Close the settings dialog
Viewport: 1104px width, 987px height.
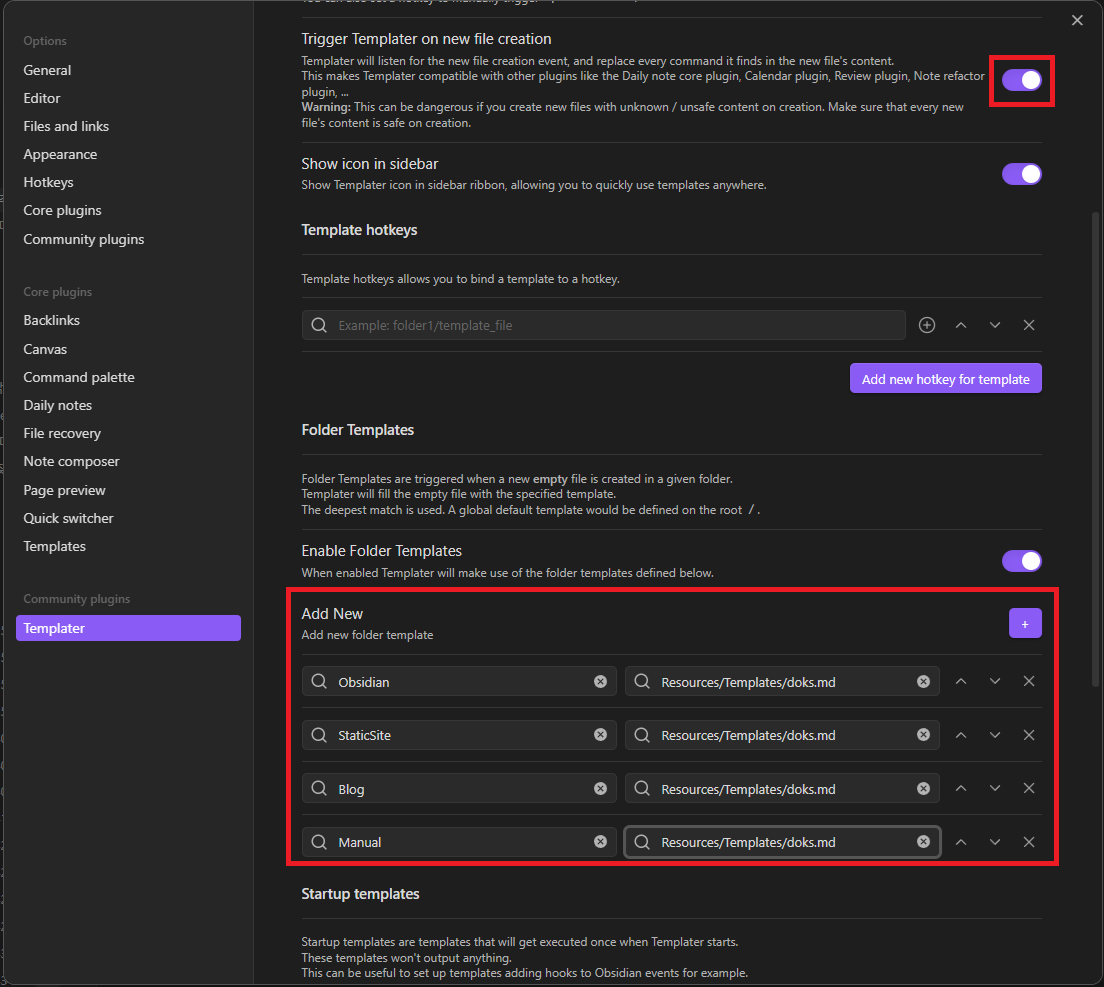click(x=1077, y=20)
